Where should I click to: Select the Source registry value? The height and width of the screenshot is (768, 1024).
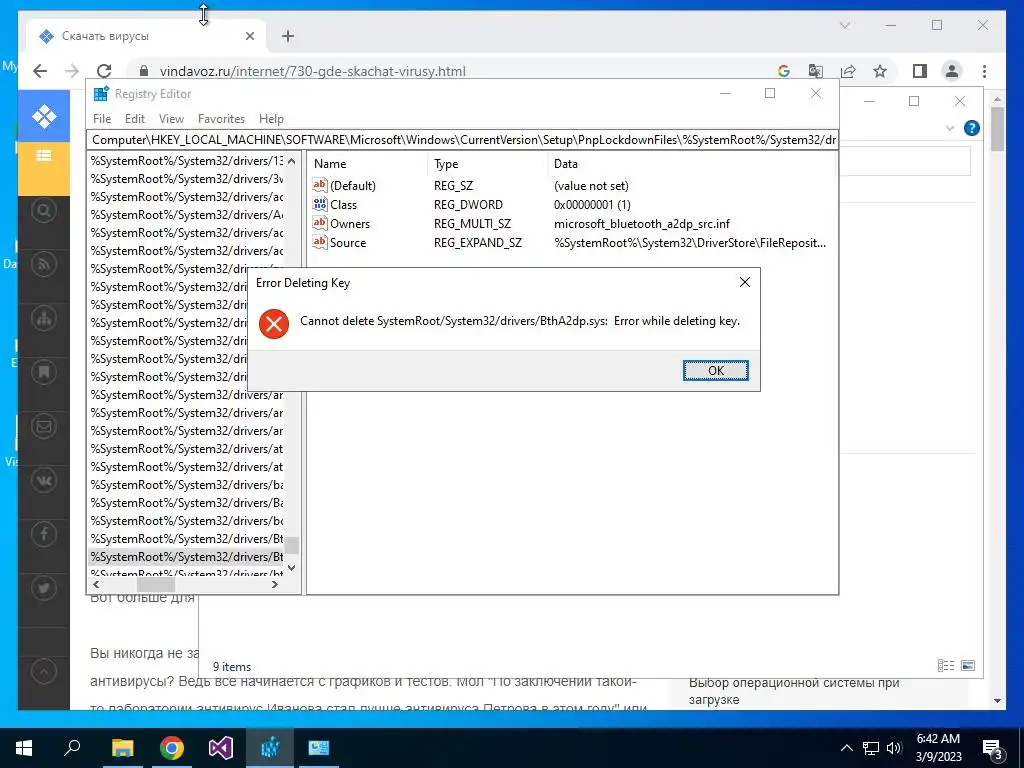point(347,242)
